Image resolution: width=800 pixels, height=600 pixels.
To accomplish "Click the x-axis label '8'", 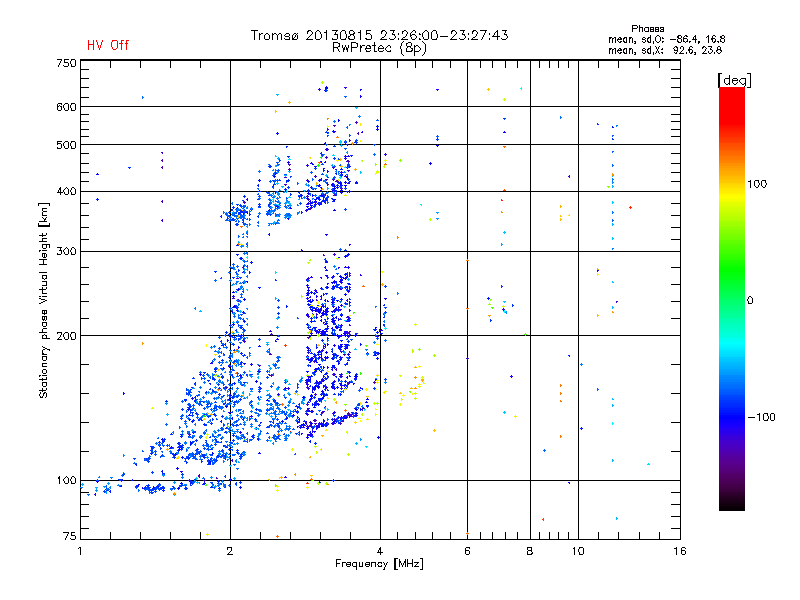I will pyautogui.click(x=530, y=551).
